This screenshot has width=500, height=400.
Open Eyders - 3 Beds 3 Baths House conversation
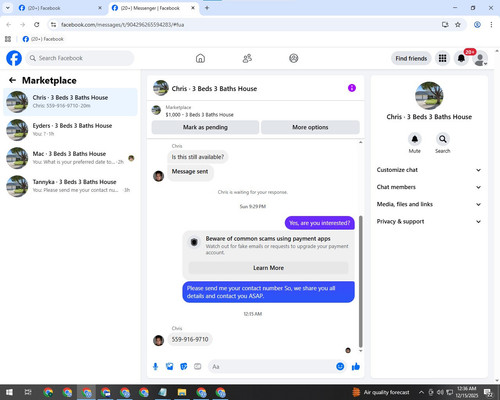click(70, 130)
